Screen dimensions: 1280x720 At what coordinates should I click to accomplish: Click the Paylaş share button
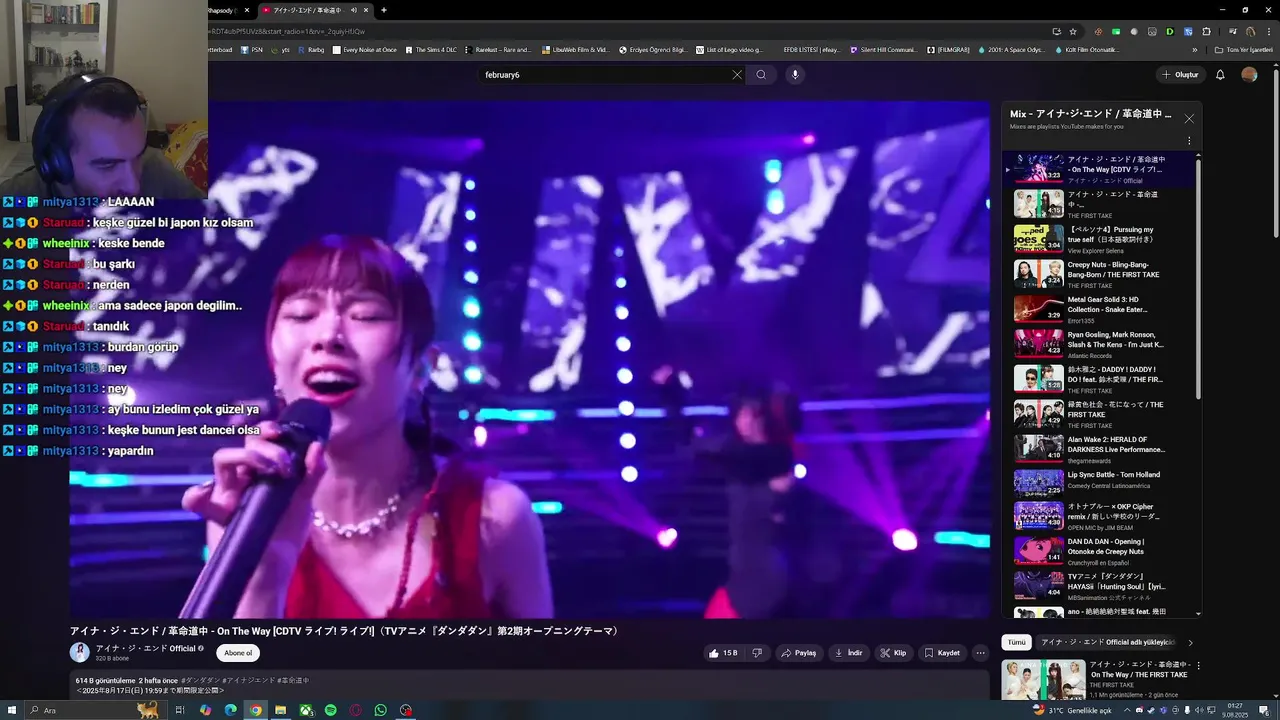798,653
